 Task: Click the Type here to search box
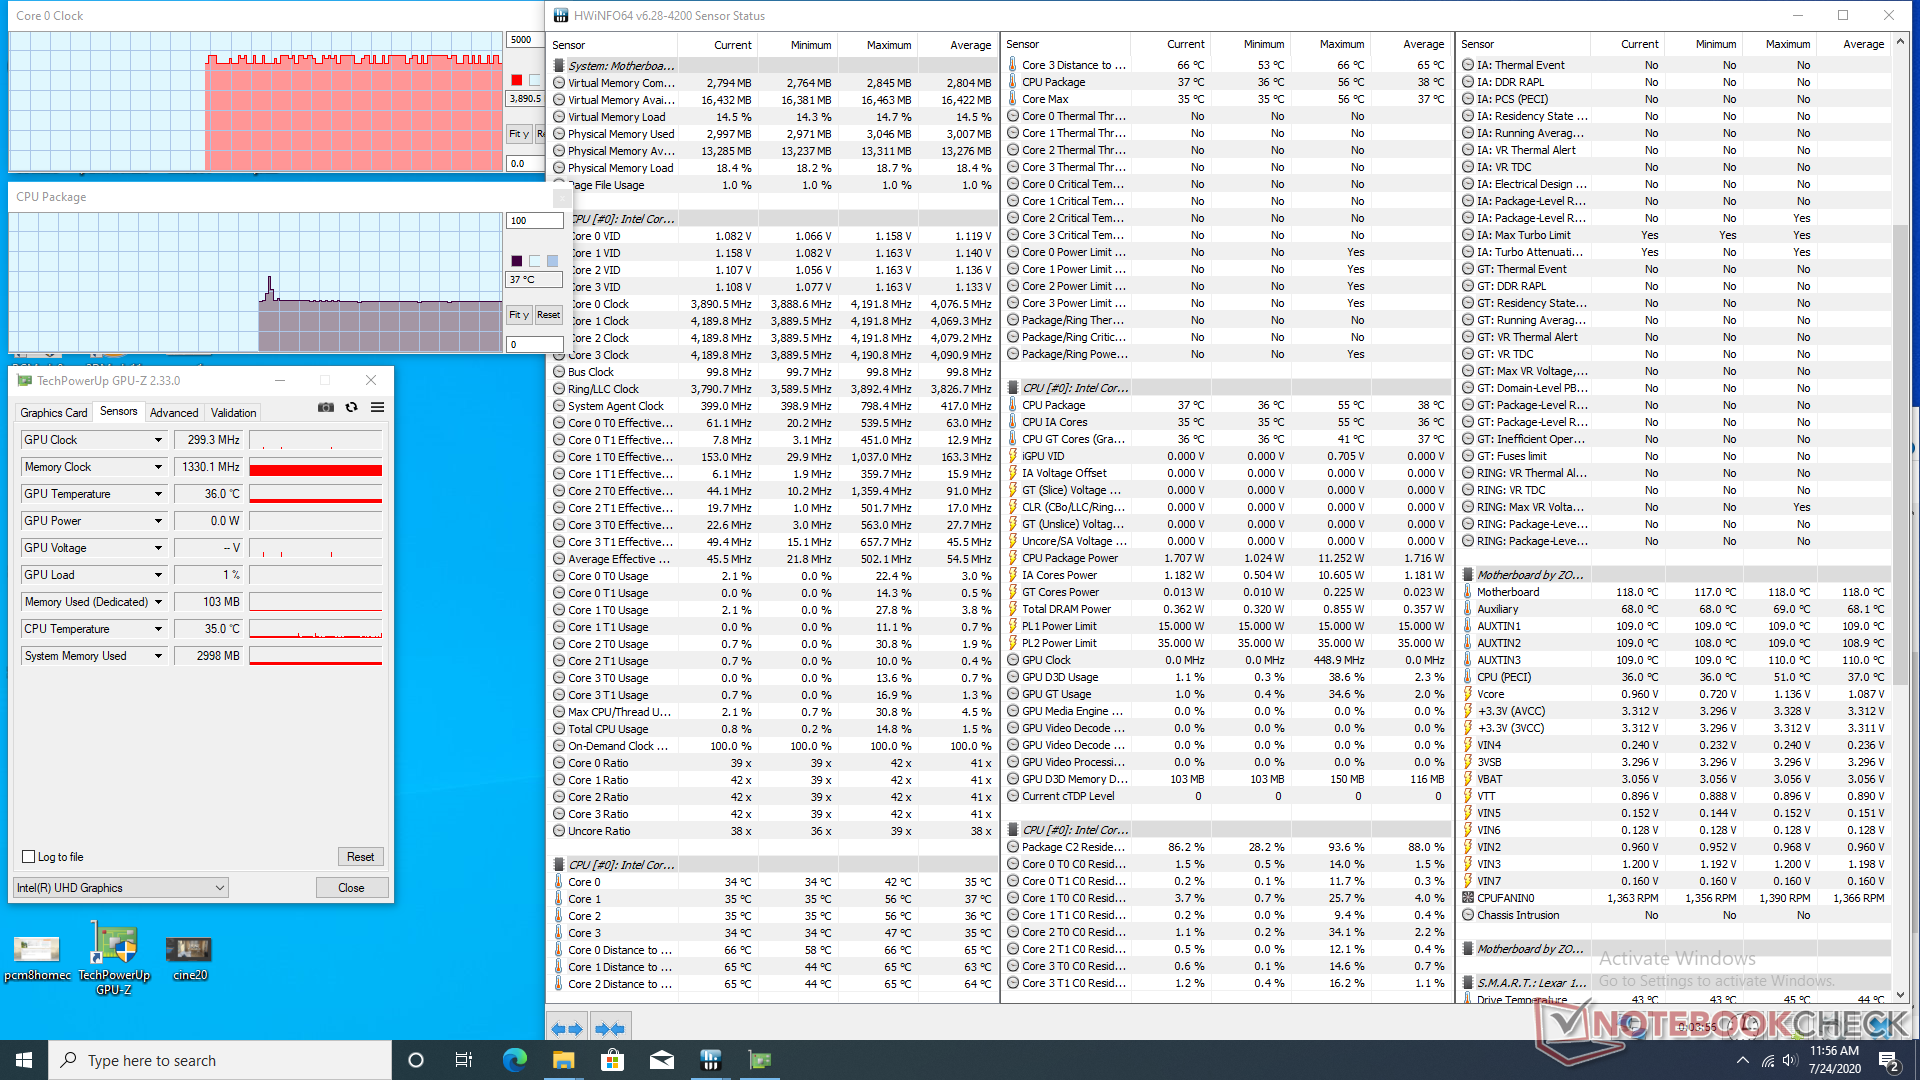[220, 1060]
